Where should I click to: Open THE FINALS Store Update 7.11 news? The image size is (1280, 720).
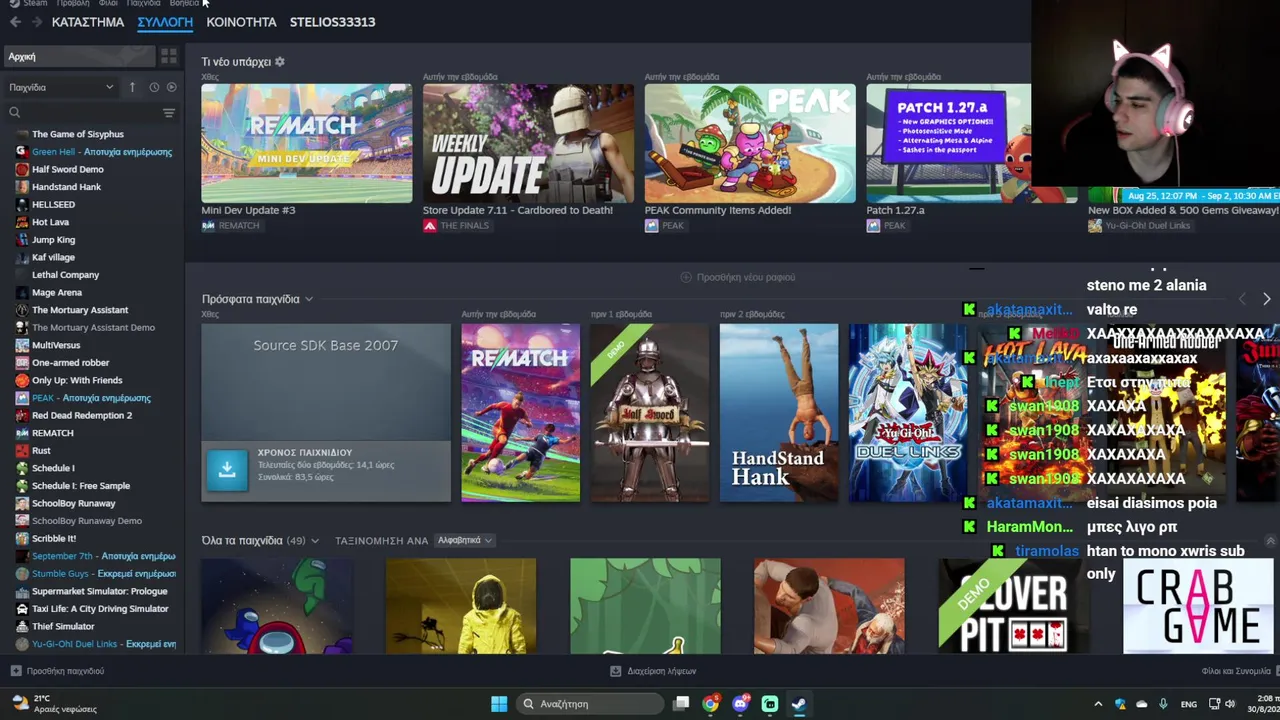tap(528, 143)
